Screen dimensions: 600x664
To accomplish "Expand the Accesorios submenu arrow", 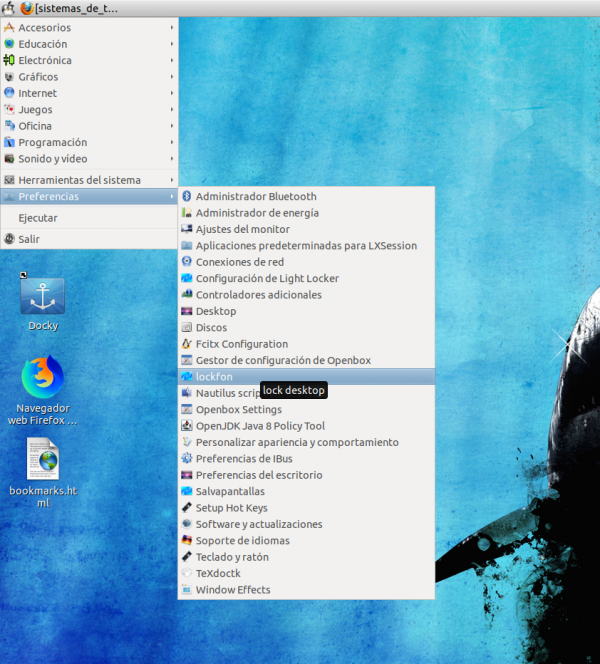I will click(172, 28).
